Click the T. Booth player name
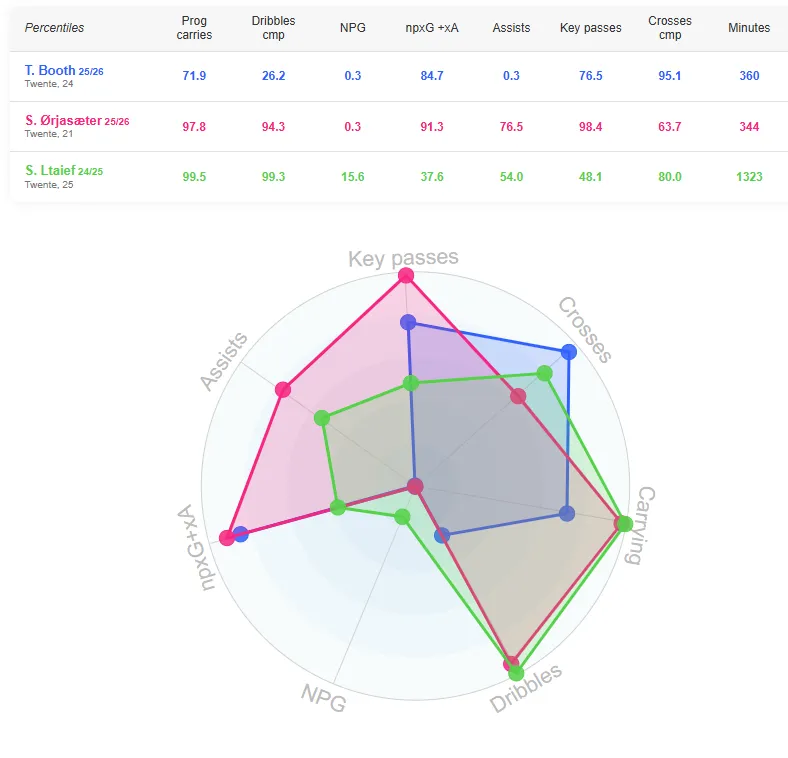The width and height of the screenshot is (788, 758). [x=50, y=70]
